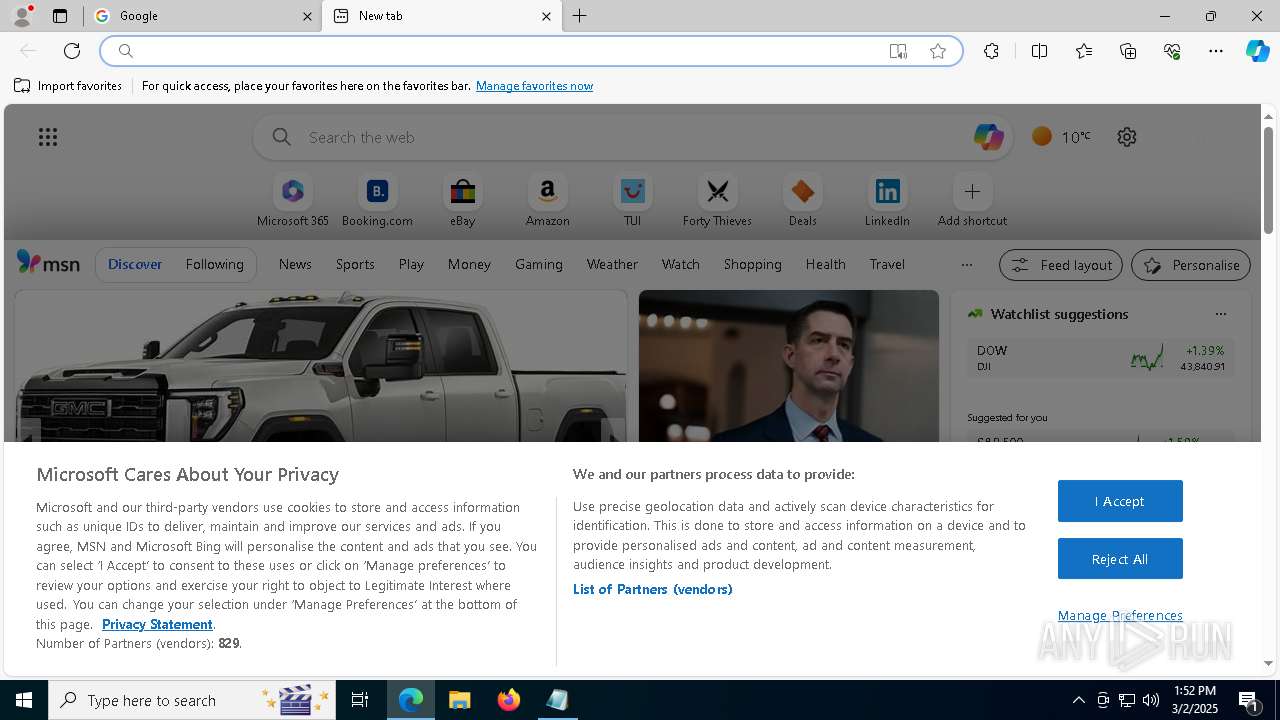Click Reject All privacy button

point(1120,559)
